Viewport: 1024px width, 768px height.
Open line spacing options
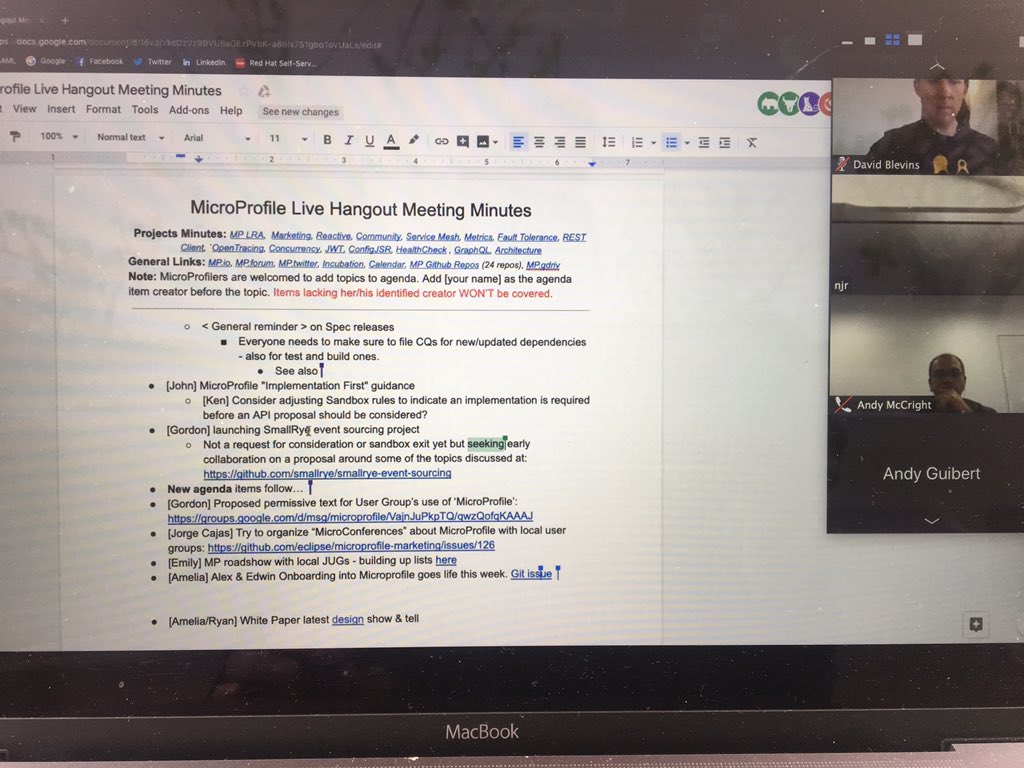click(x=608, y=142)
